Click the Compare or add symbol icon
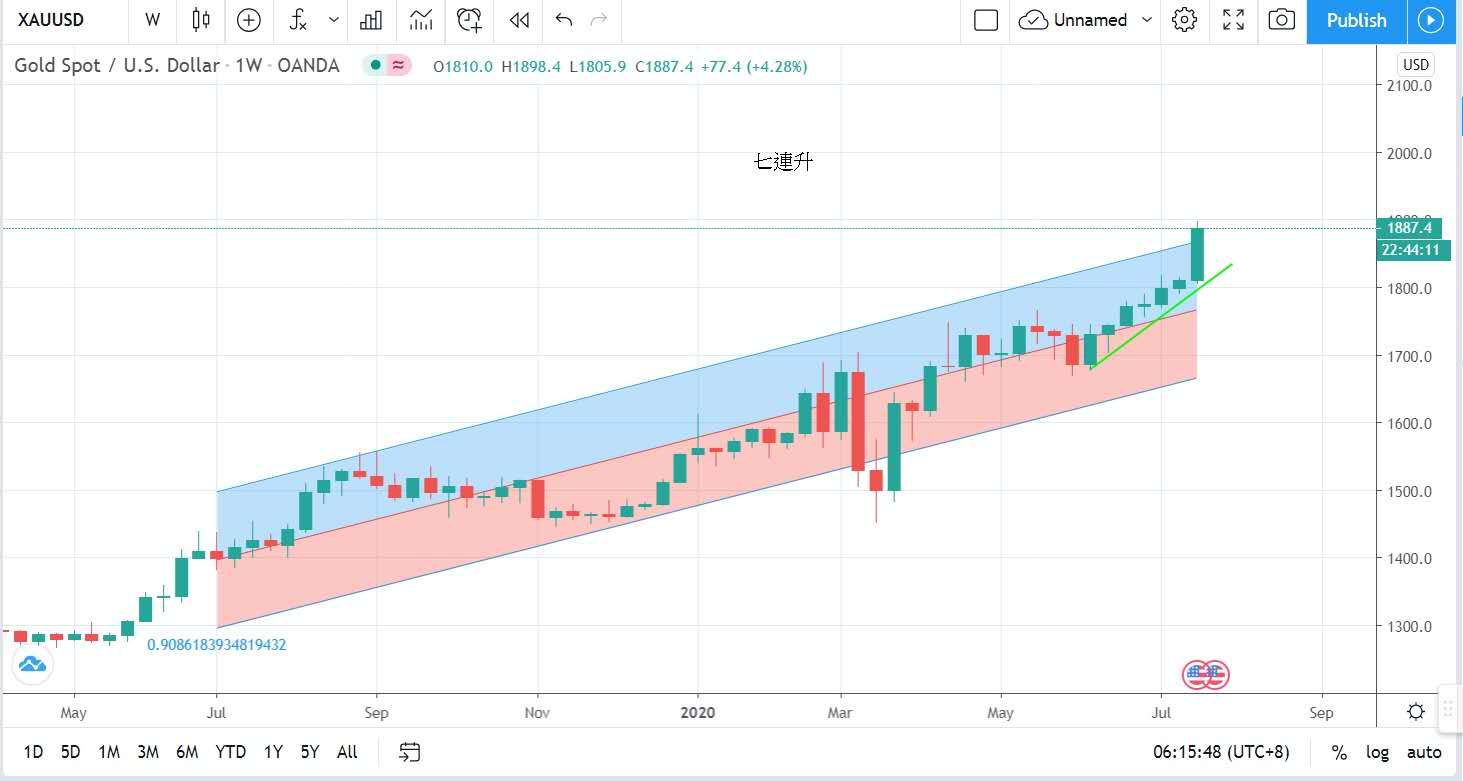This screenshot has height=781, width=1463. click(248, 20)
